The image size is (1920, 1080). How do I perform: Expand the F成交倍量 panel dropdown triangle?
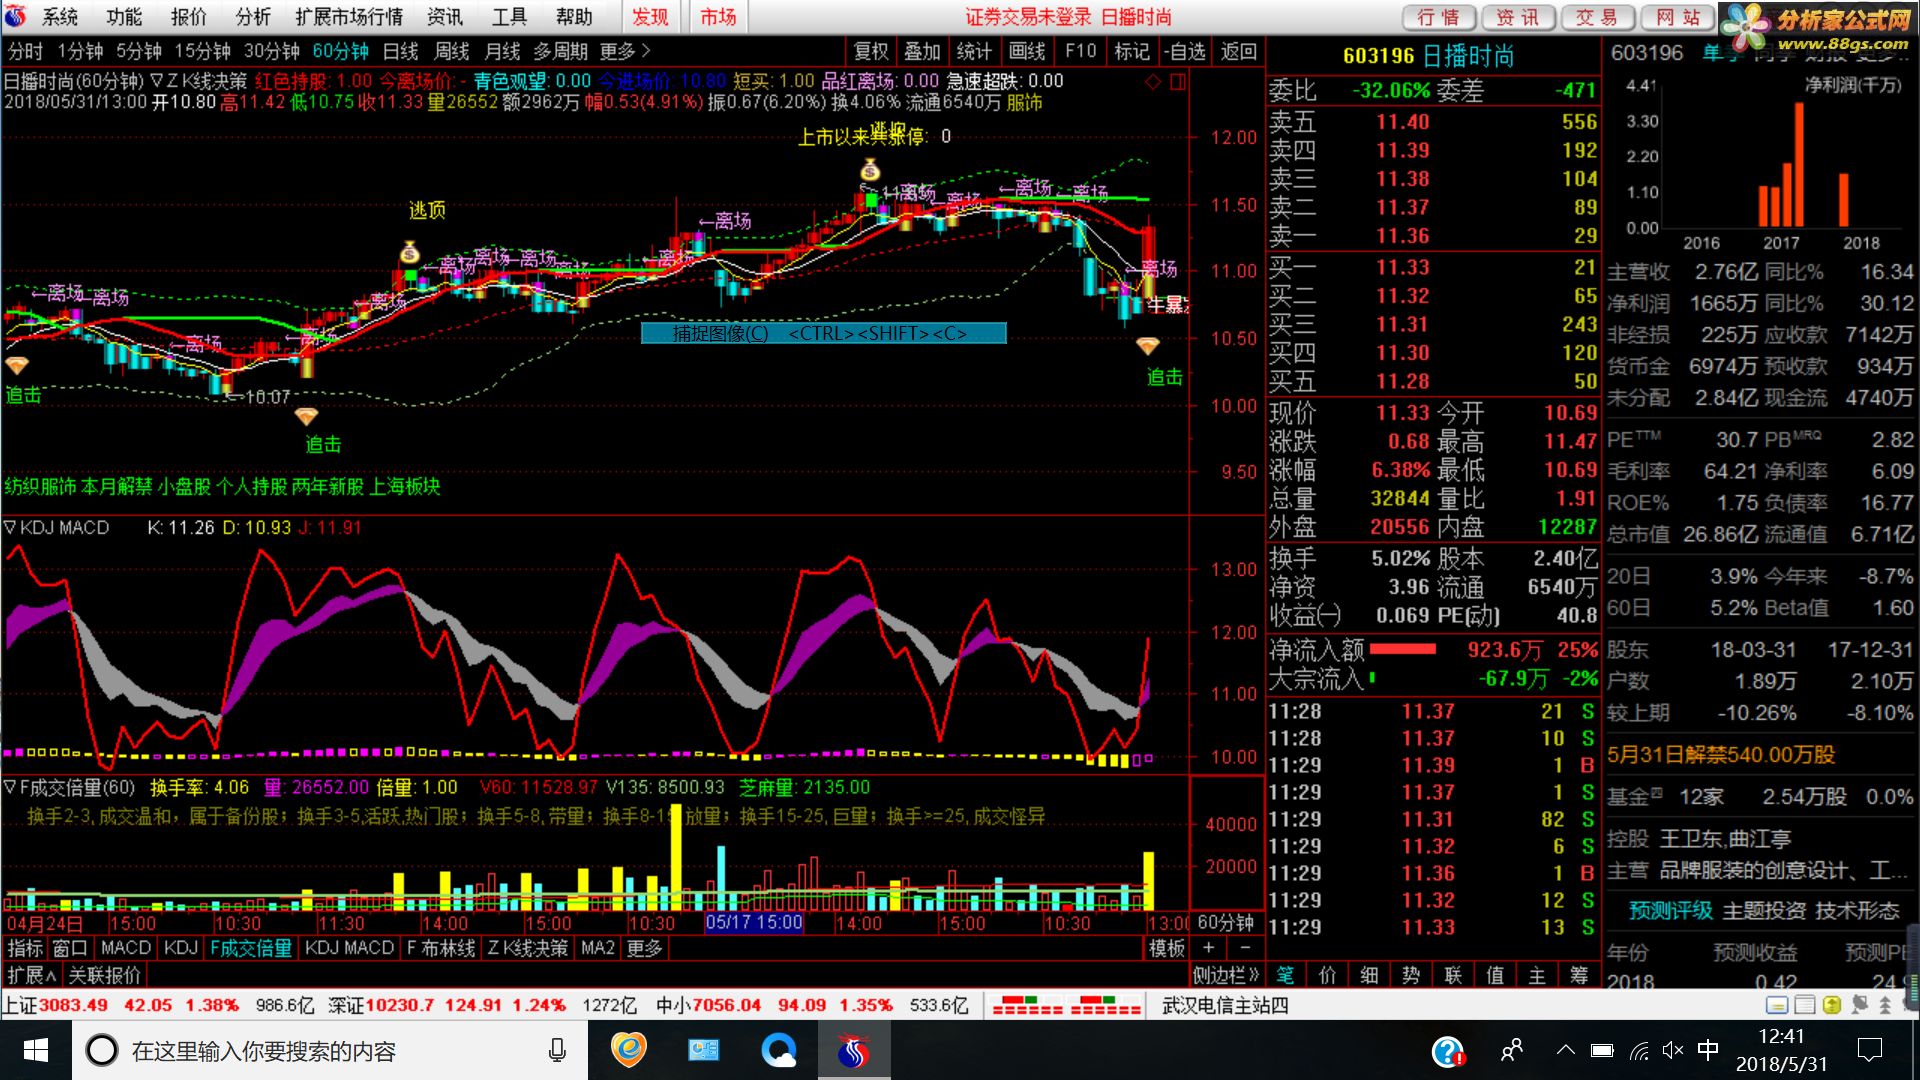pyautogui.click(x=10, y=787)
